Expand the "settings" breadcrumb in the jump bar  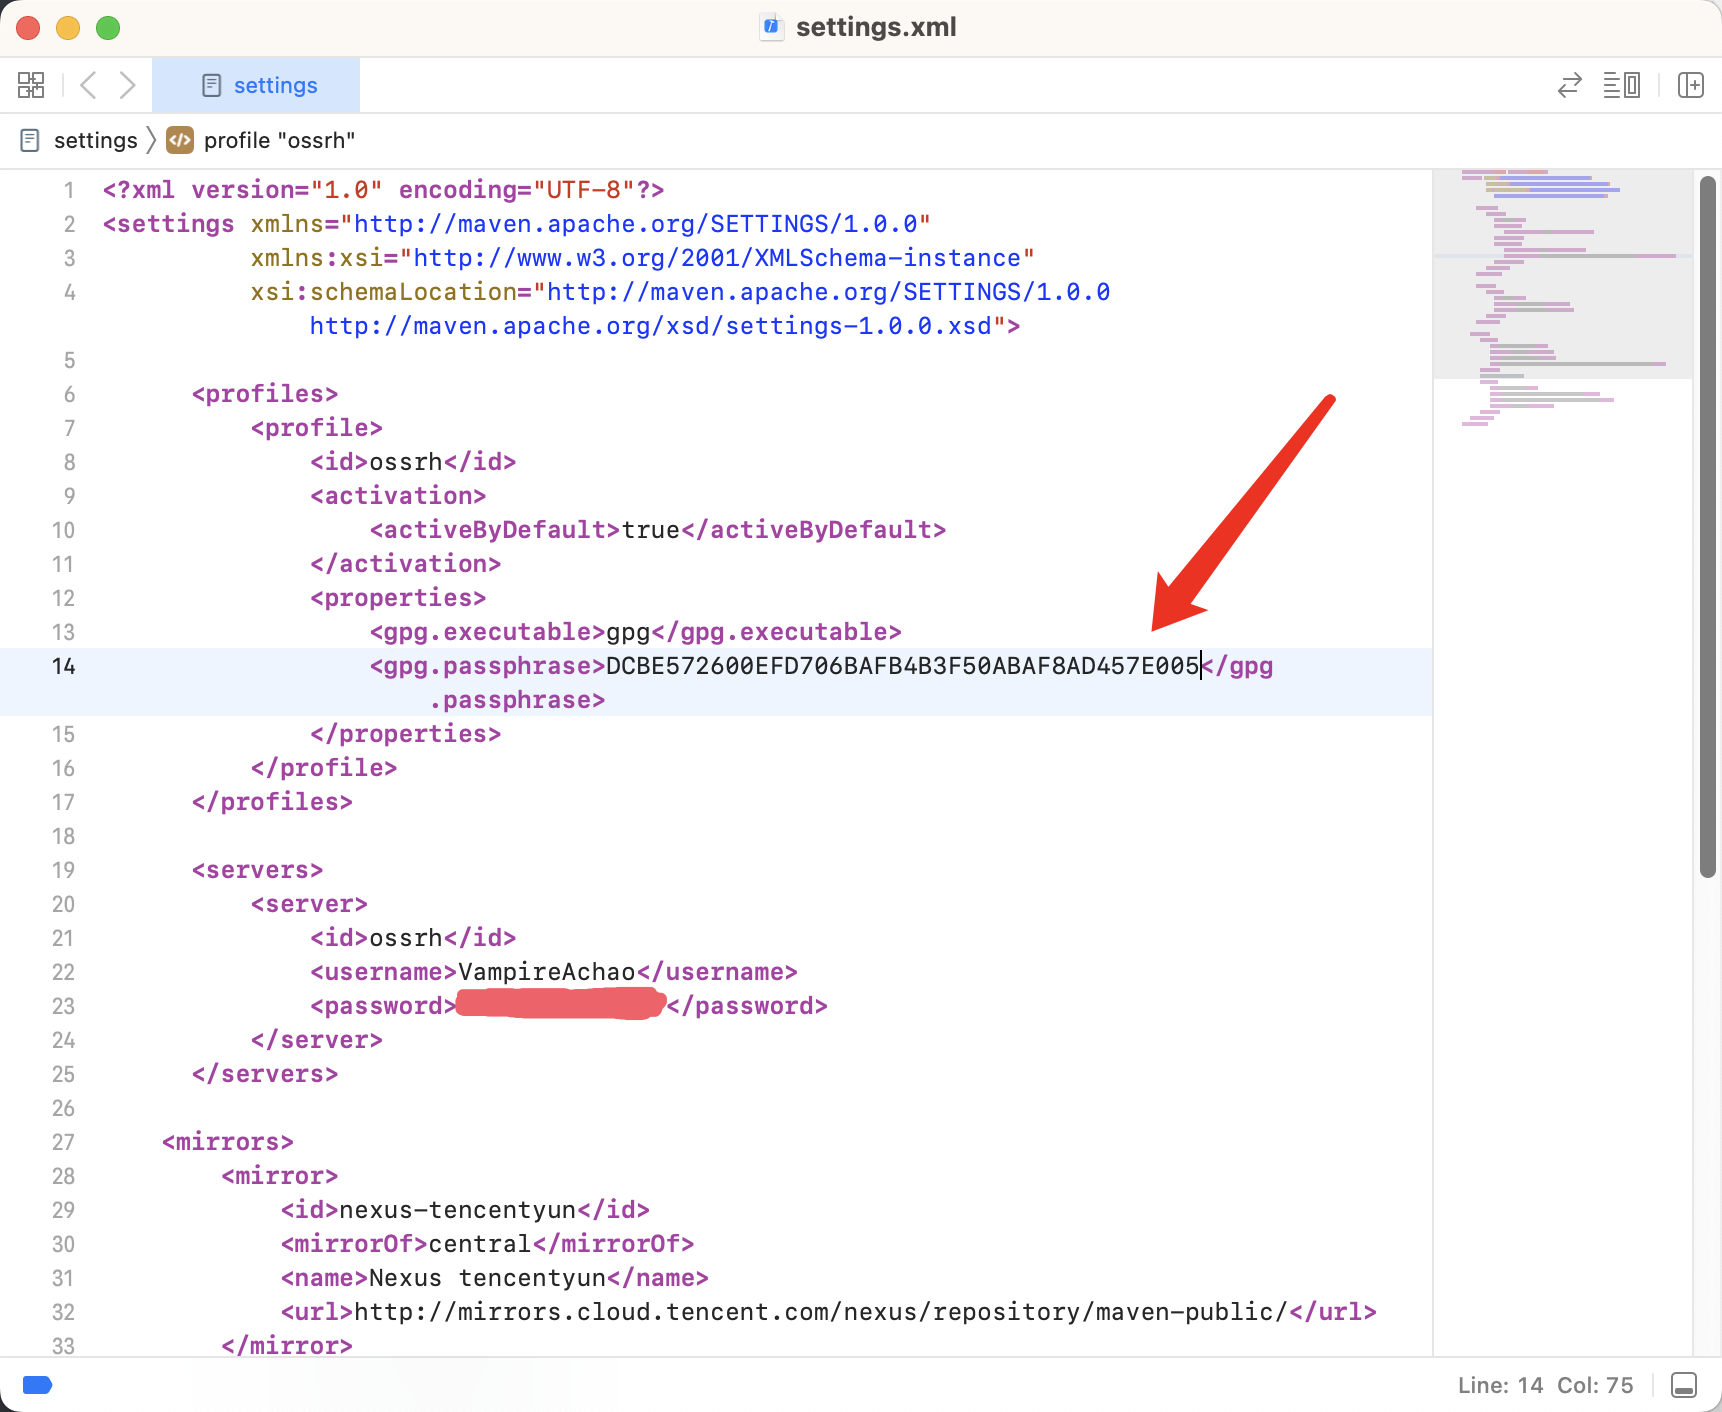[x=94, y=141]
